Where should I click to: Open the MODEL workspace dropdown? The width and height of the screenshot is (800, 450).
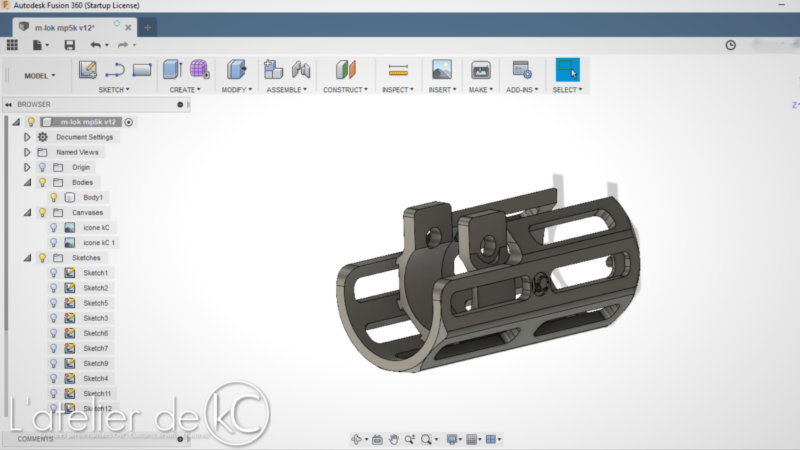[x=40, y=75]
